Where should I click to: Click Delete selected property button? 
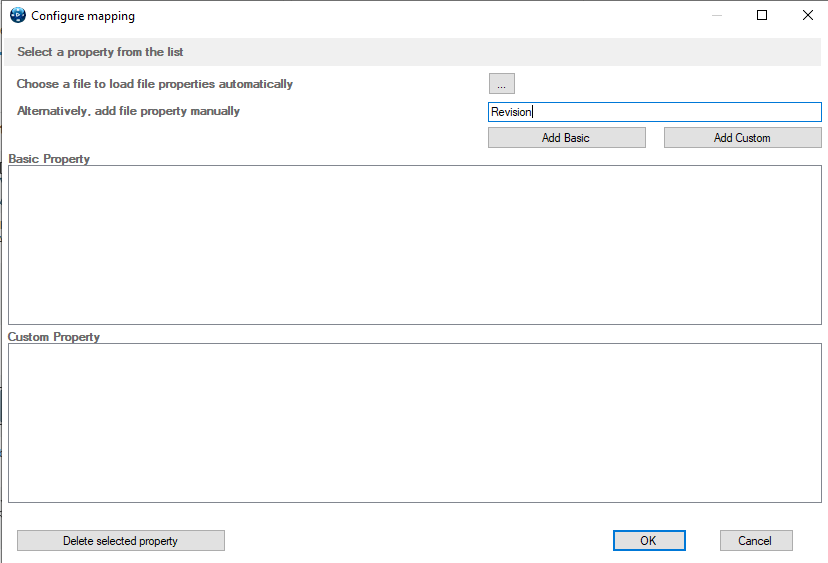pos(121,541)
